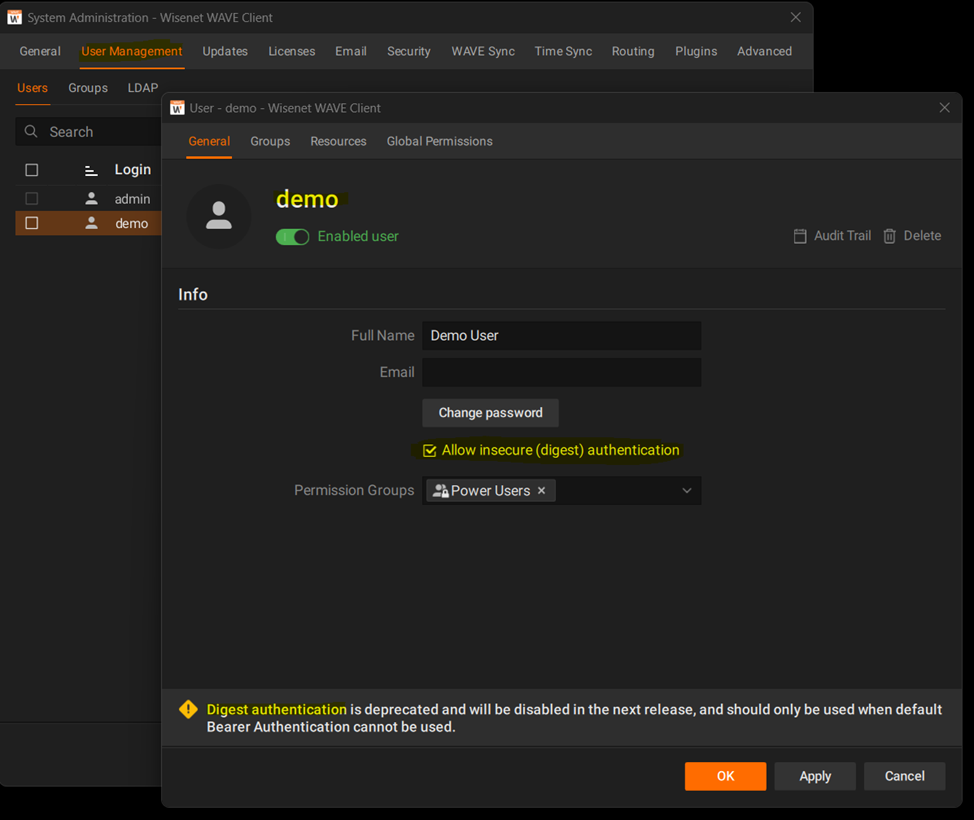Screen dimensions: 974x820
Task: Click the Delete link text
Action: [922, 235]
